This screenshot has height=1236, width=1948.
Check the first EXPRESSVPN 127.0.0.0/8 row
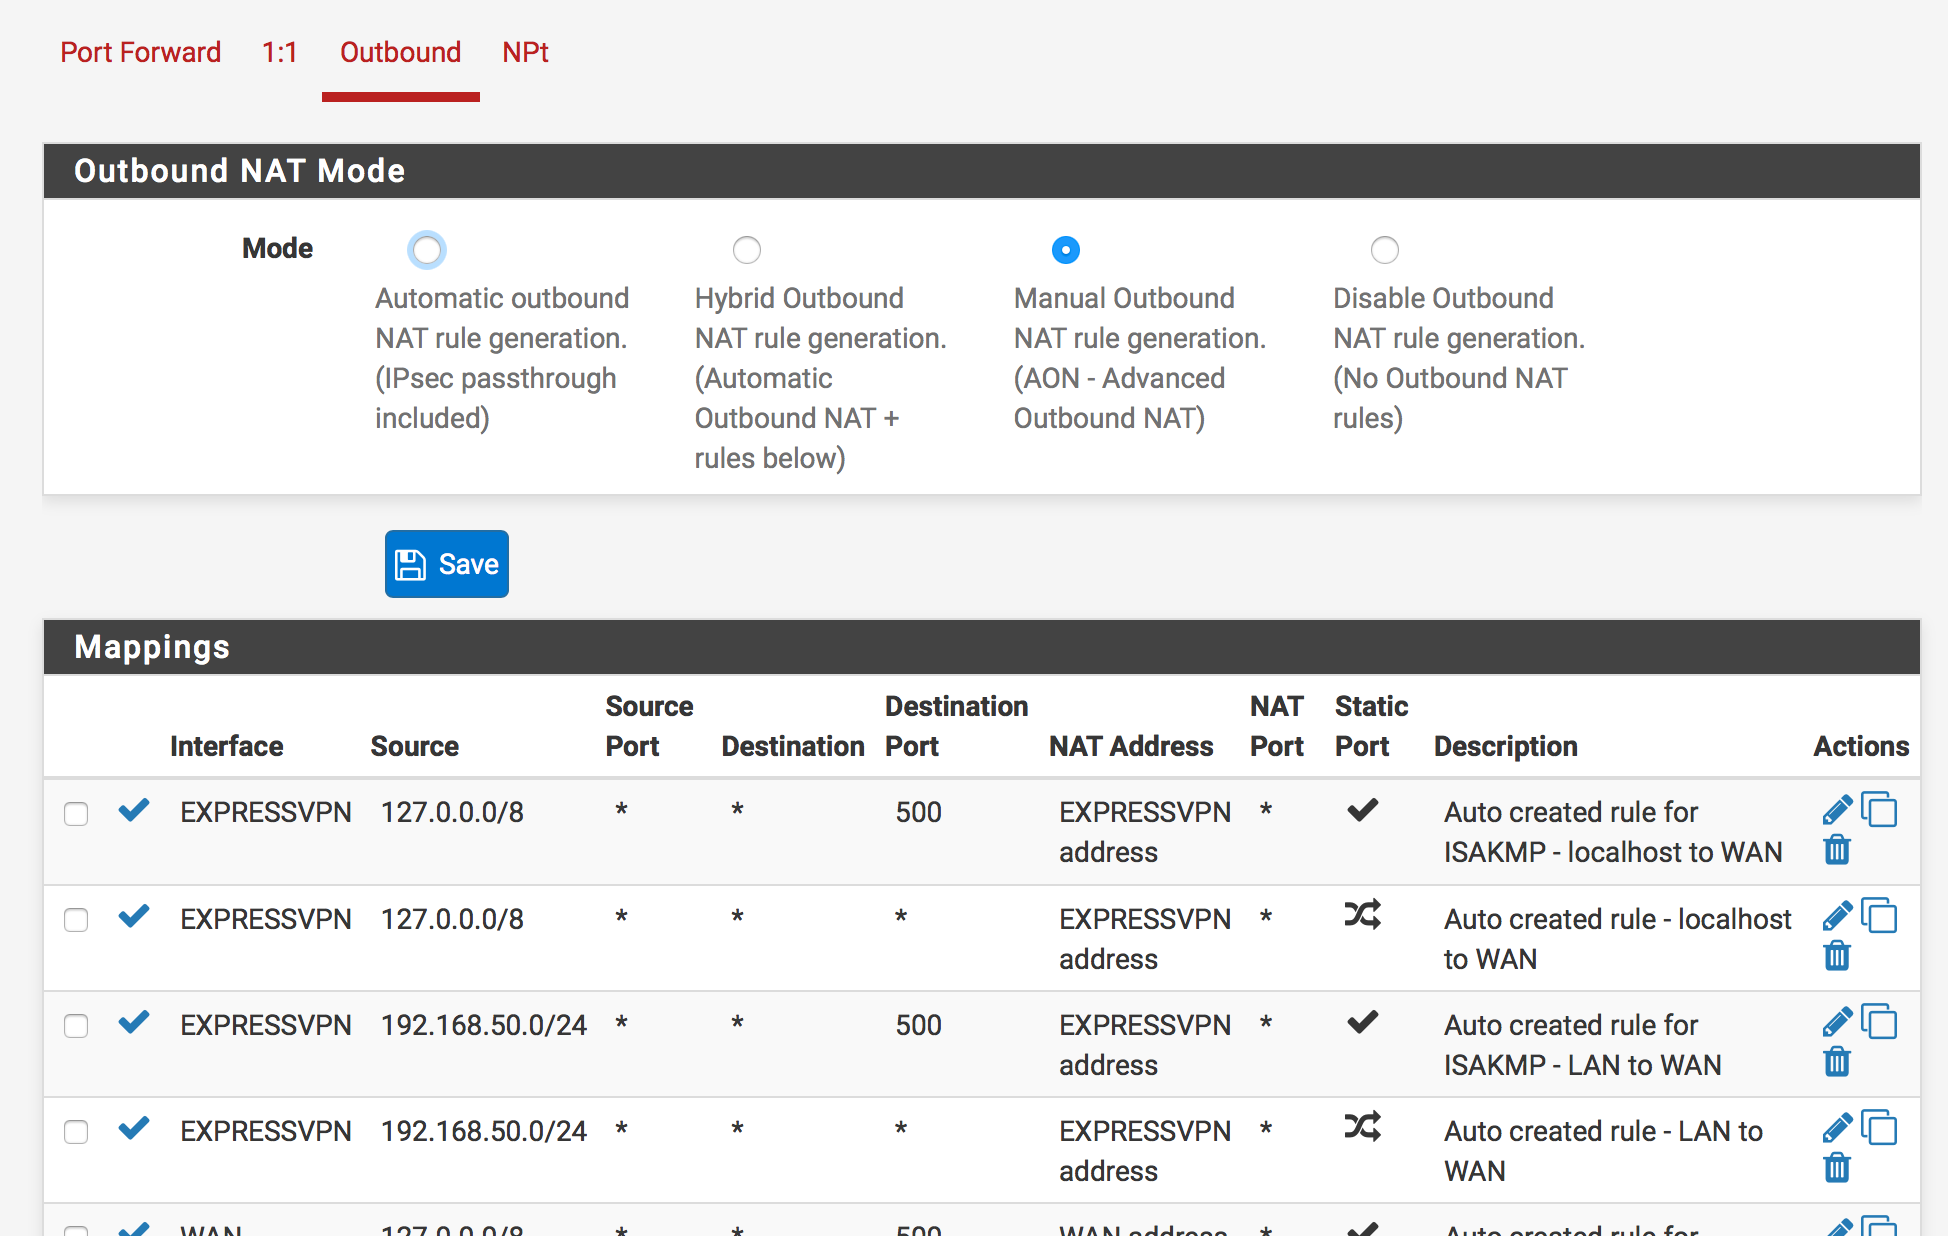coord(76,814)
